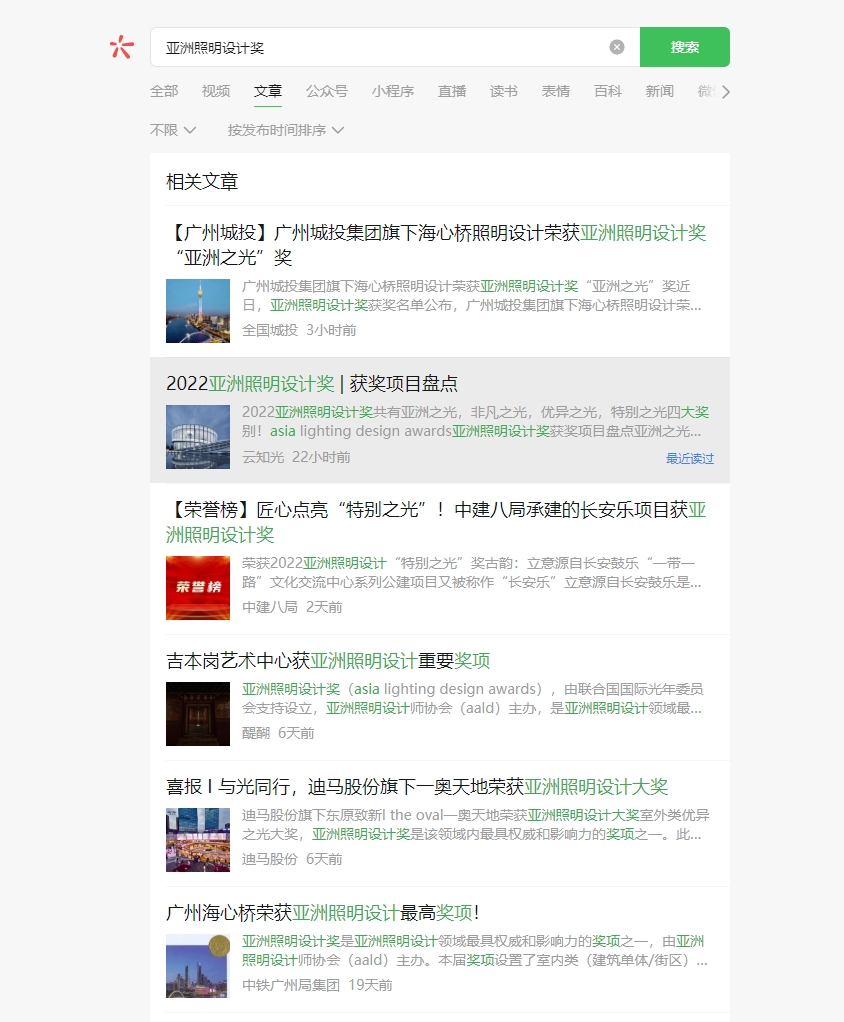Open the 广州城投 海心桥照明设计 article title

point(436,245)
